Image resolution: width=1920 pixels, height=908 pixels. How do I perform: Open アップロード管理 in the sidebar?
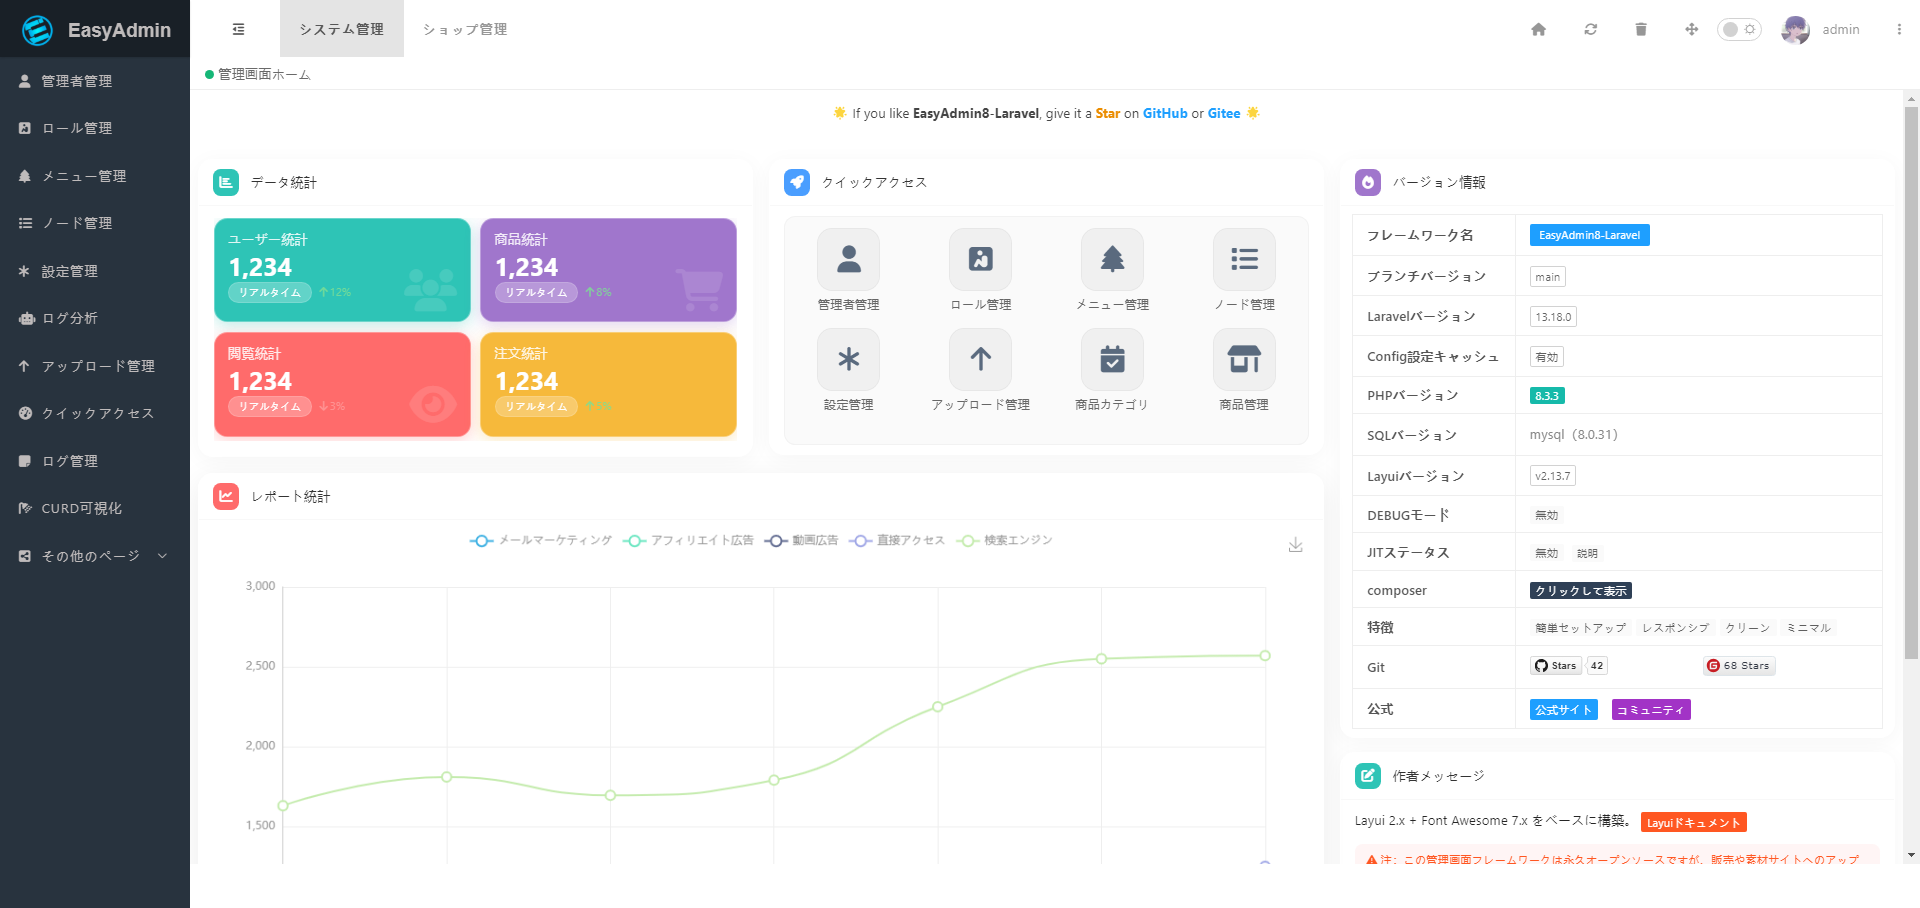tap(95, 366)
